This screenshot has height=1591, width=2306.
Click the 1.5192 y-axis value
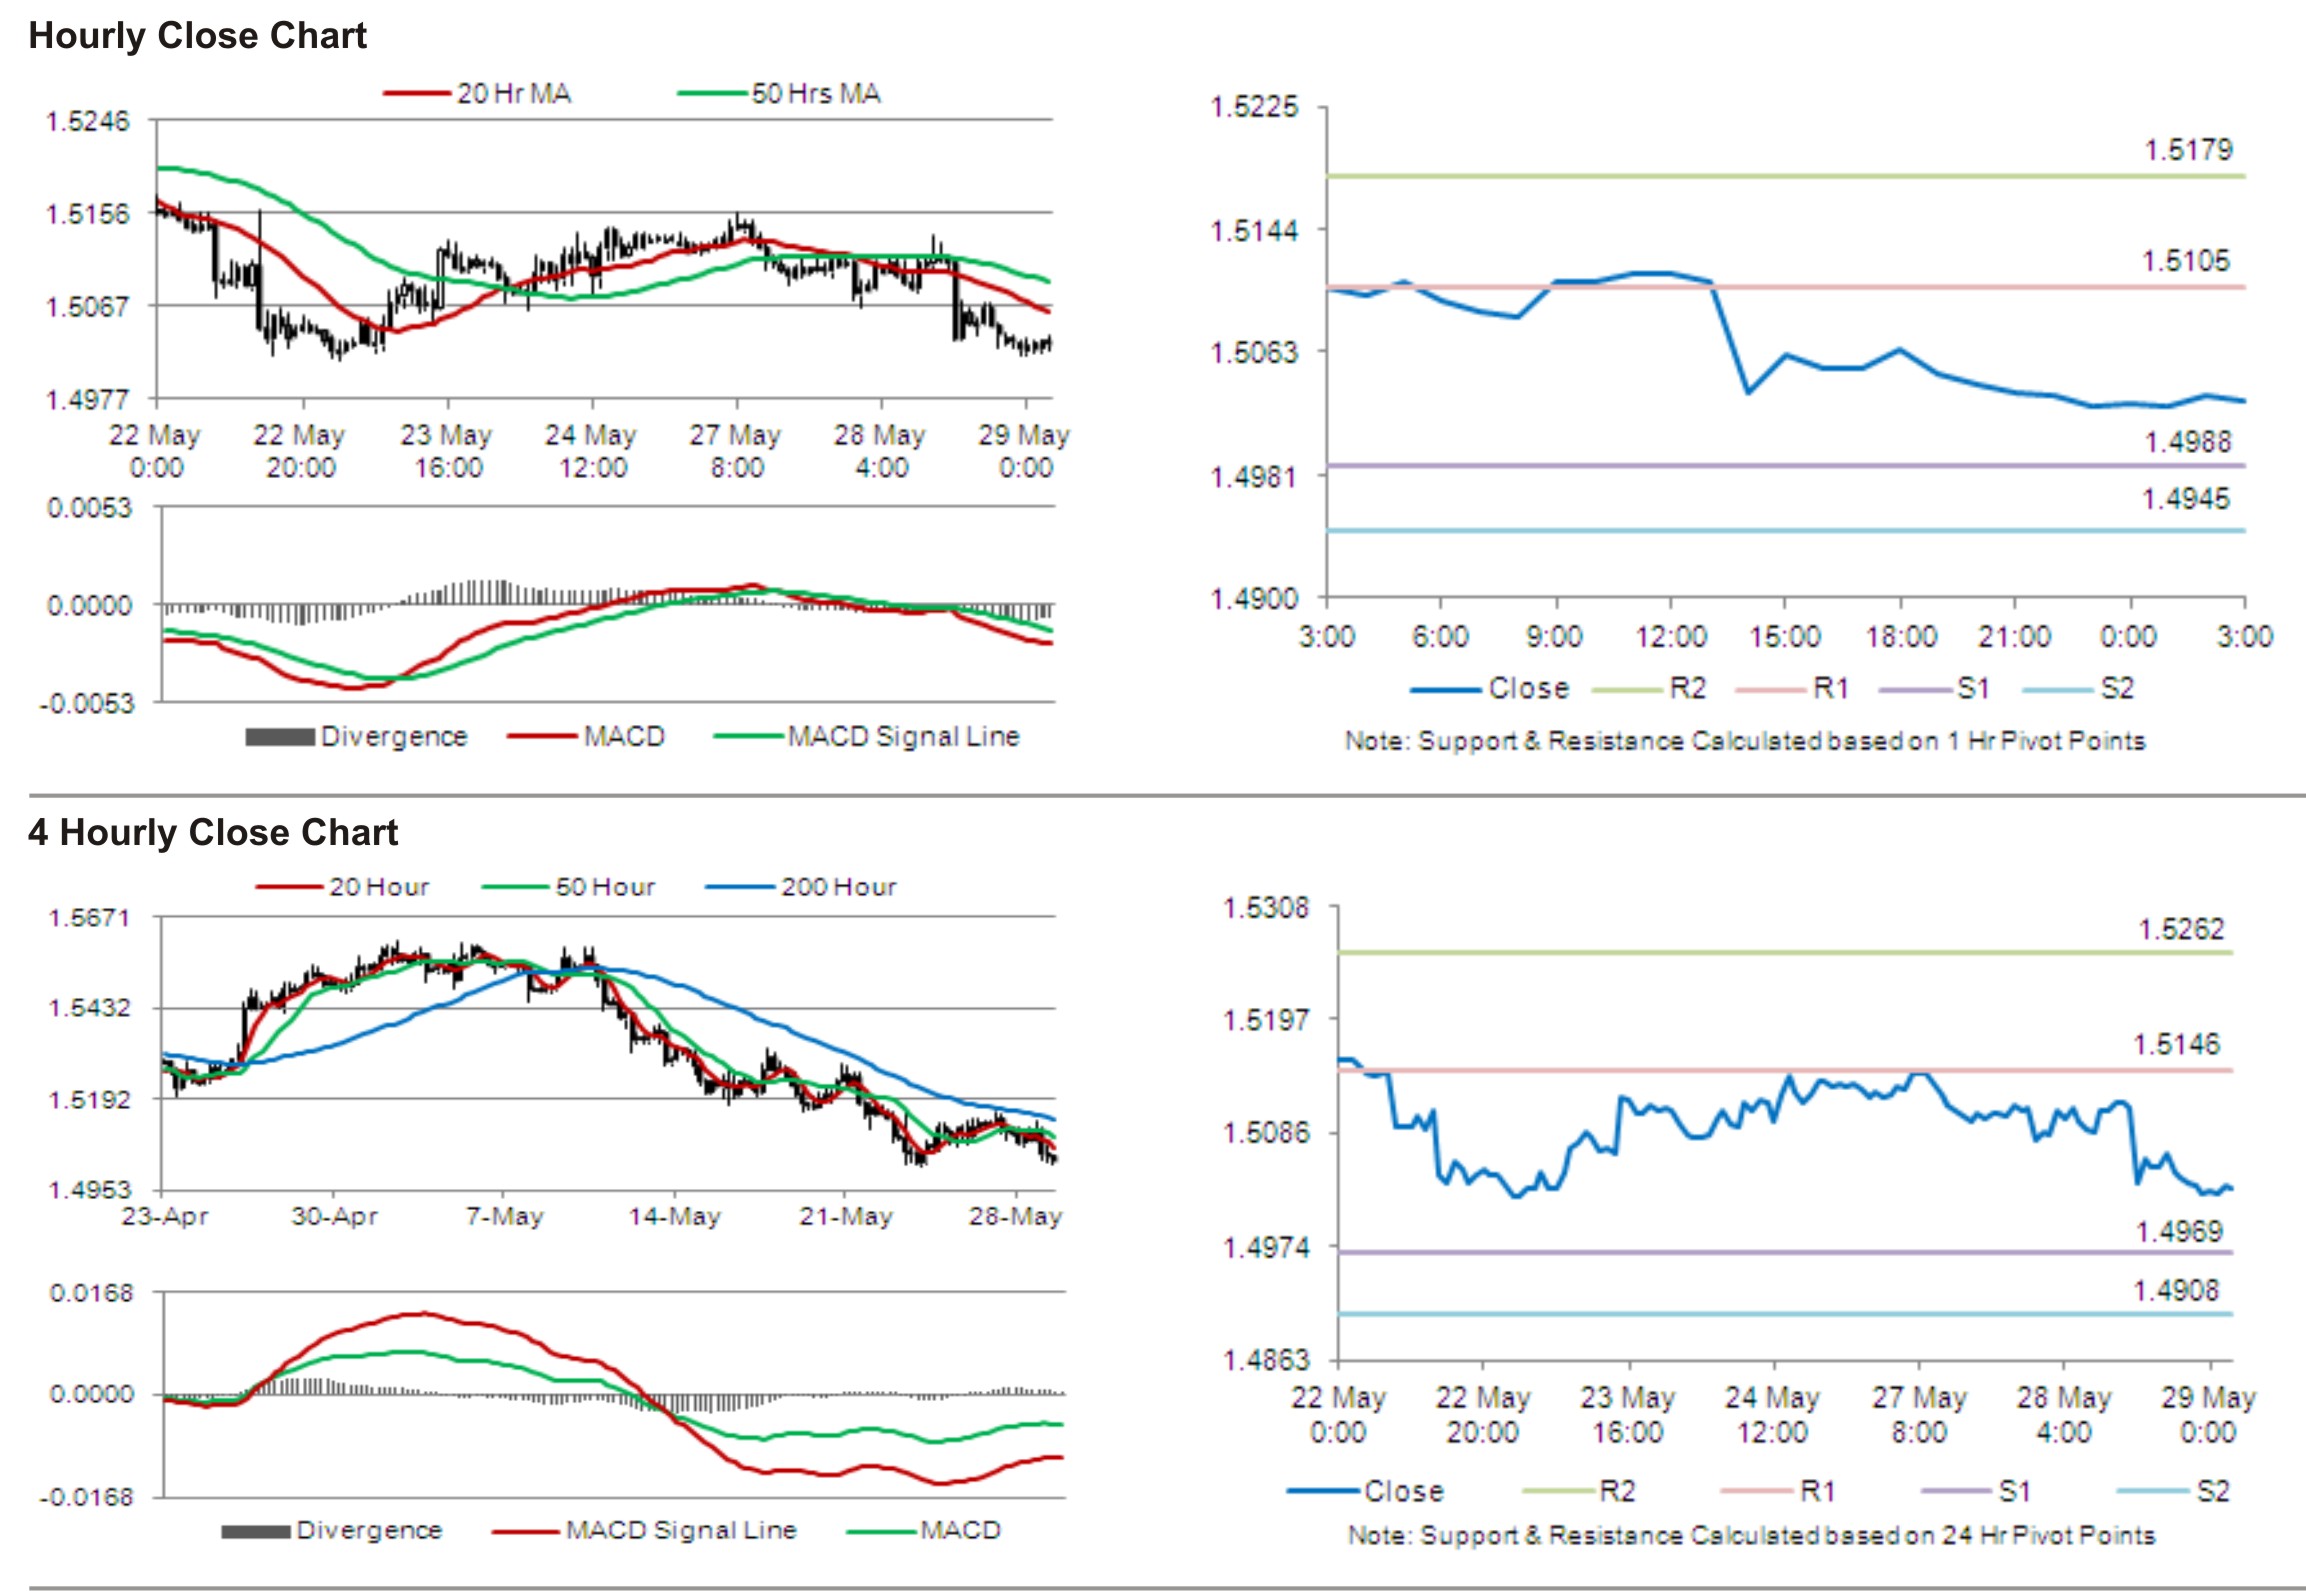point(90,1100)
